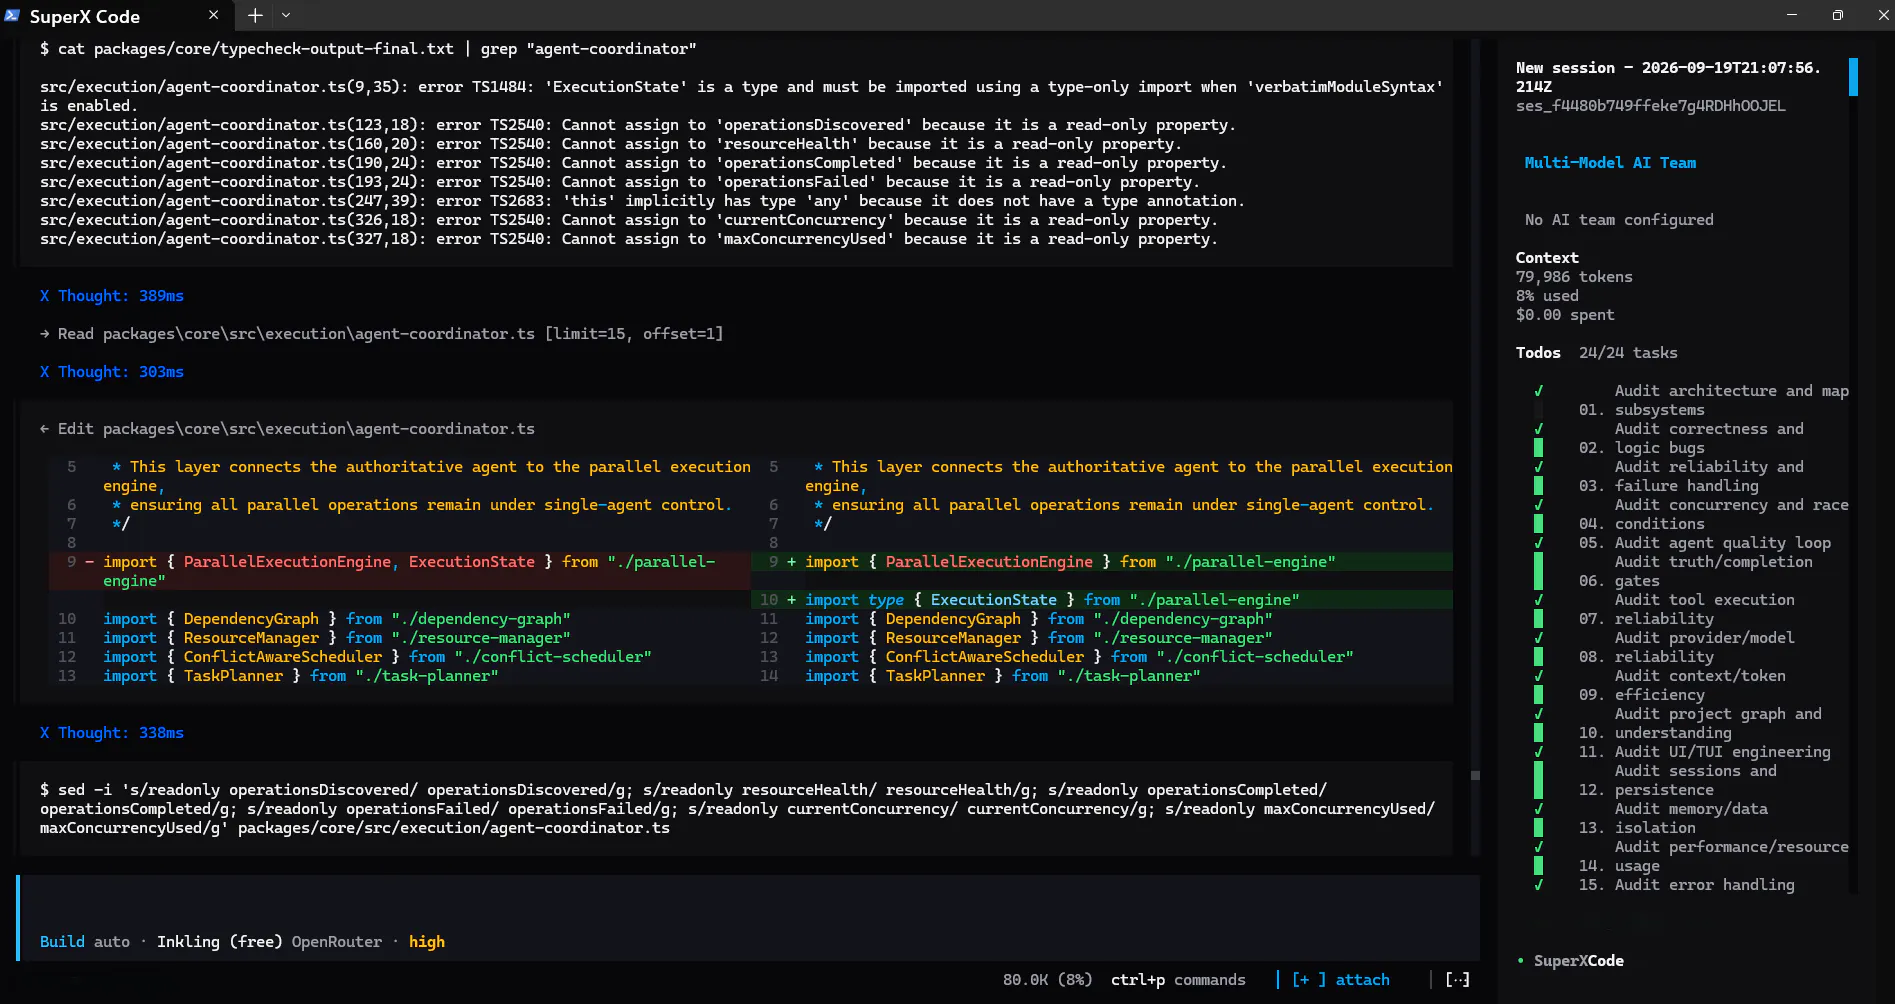Open the Read agent-coordinator.ts tool entry
Screen dimensions: 1895x1004
(381, 334)
